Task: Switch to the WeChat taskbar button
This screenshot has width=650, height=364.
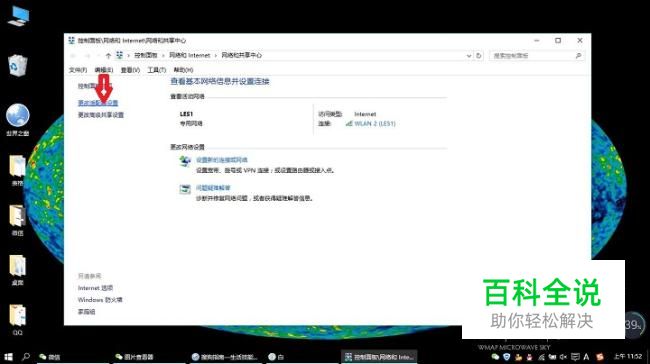Action: pyautogui.click(x=73, y=357)
